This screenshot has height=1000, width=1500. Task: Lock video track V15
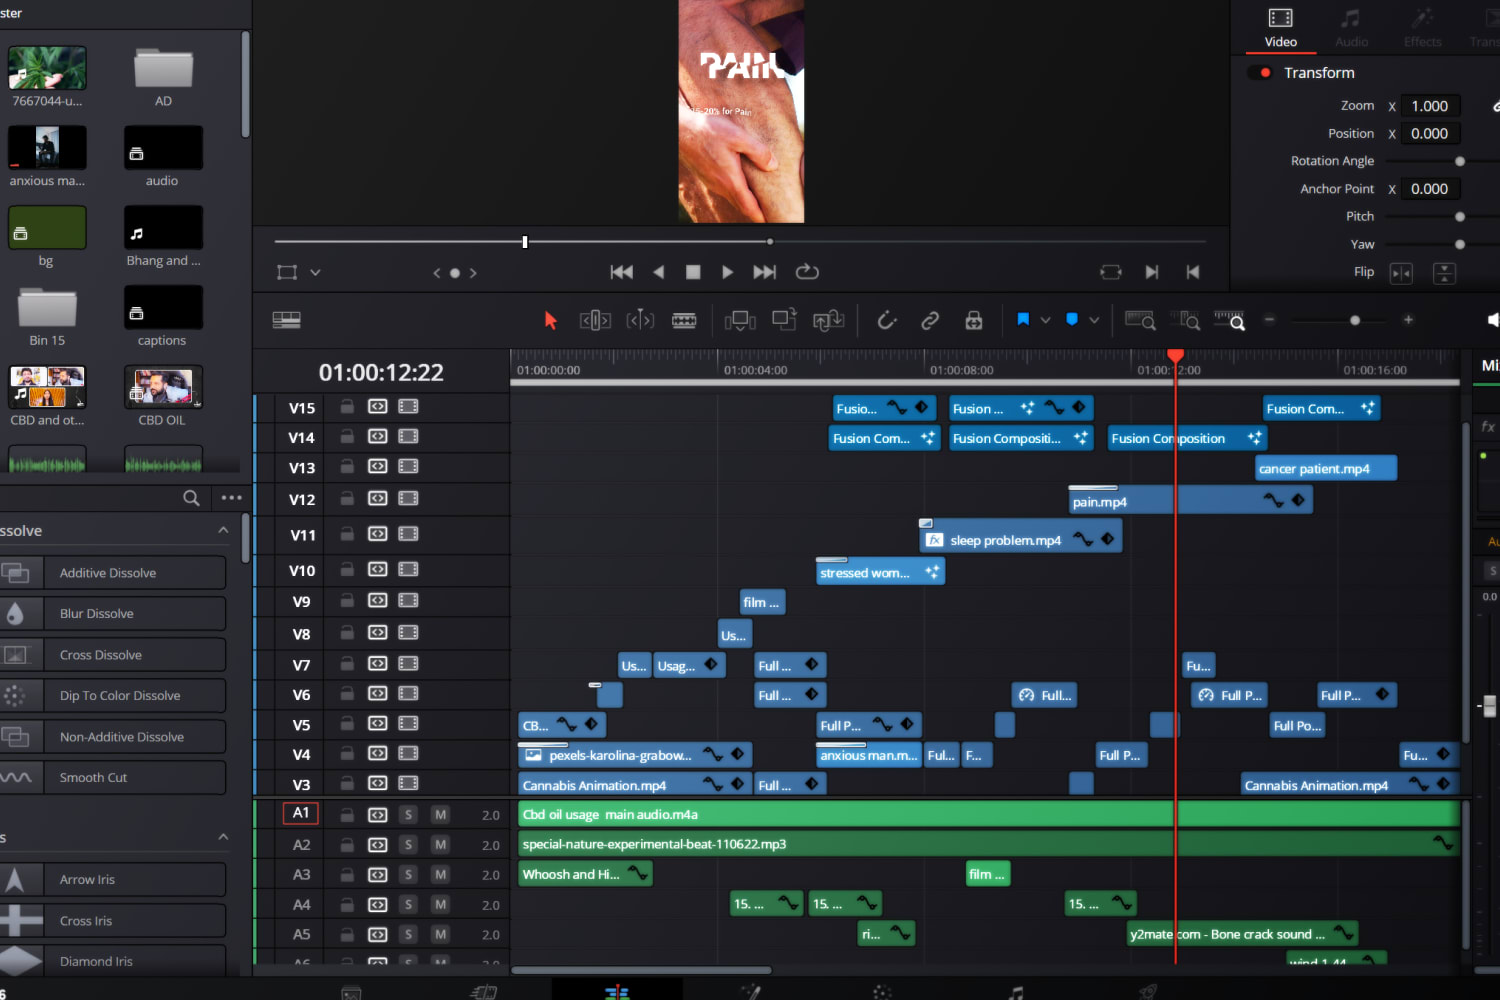pos(347,407)
